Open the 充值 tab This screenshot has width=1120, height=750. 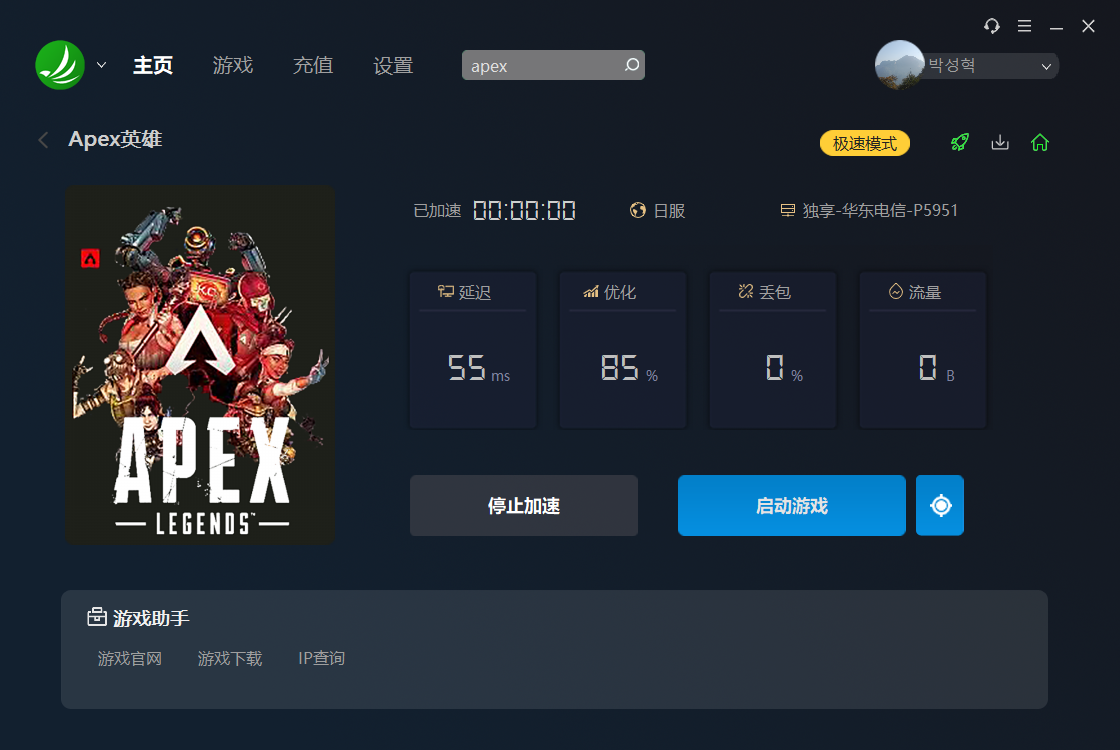313,66
